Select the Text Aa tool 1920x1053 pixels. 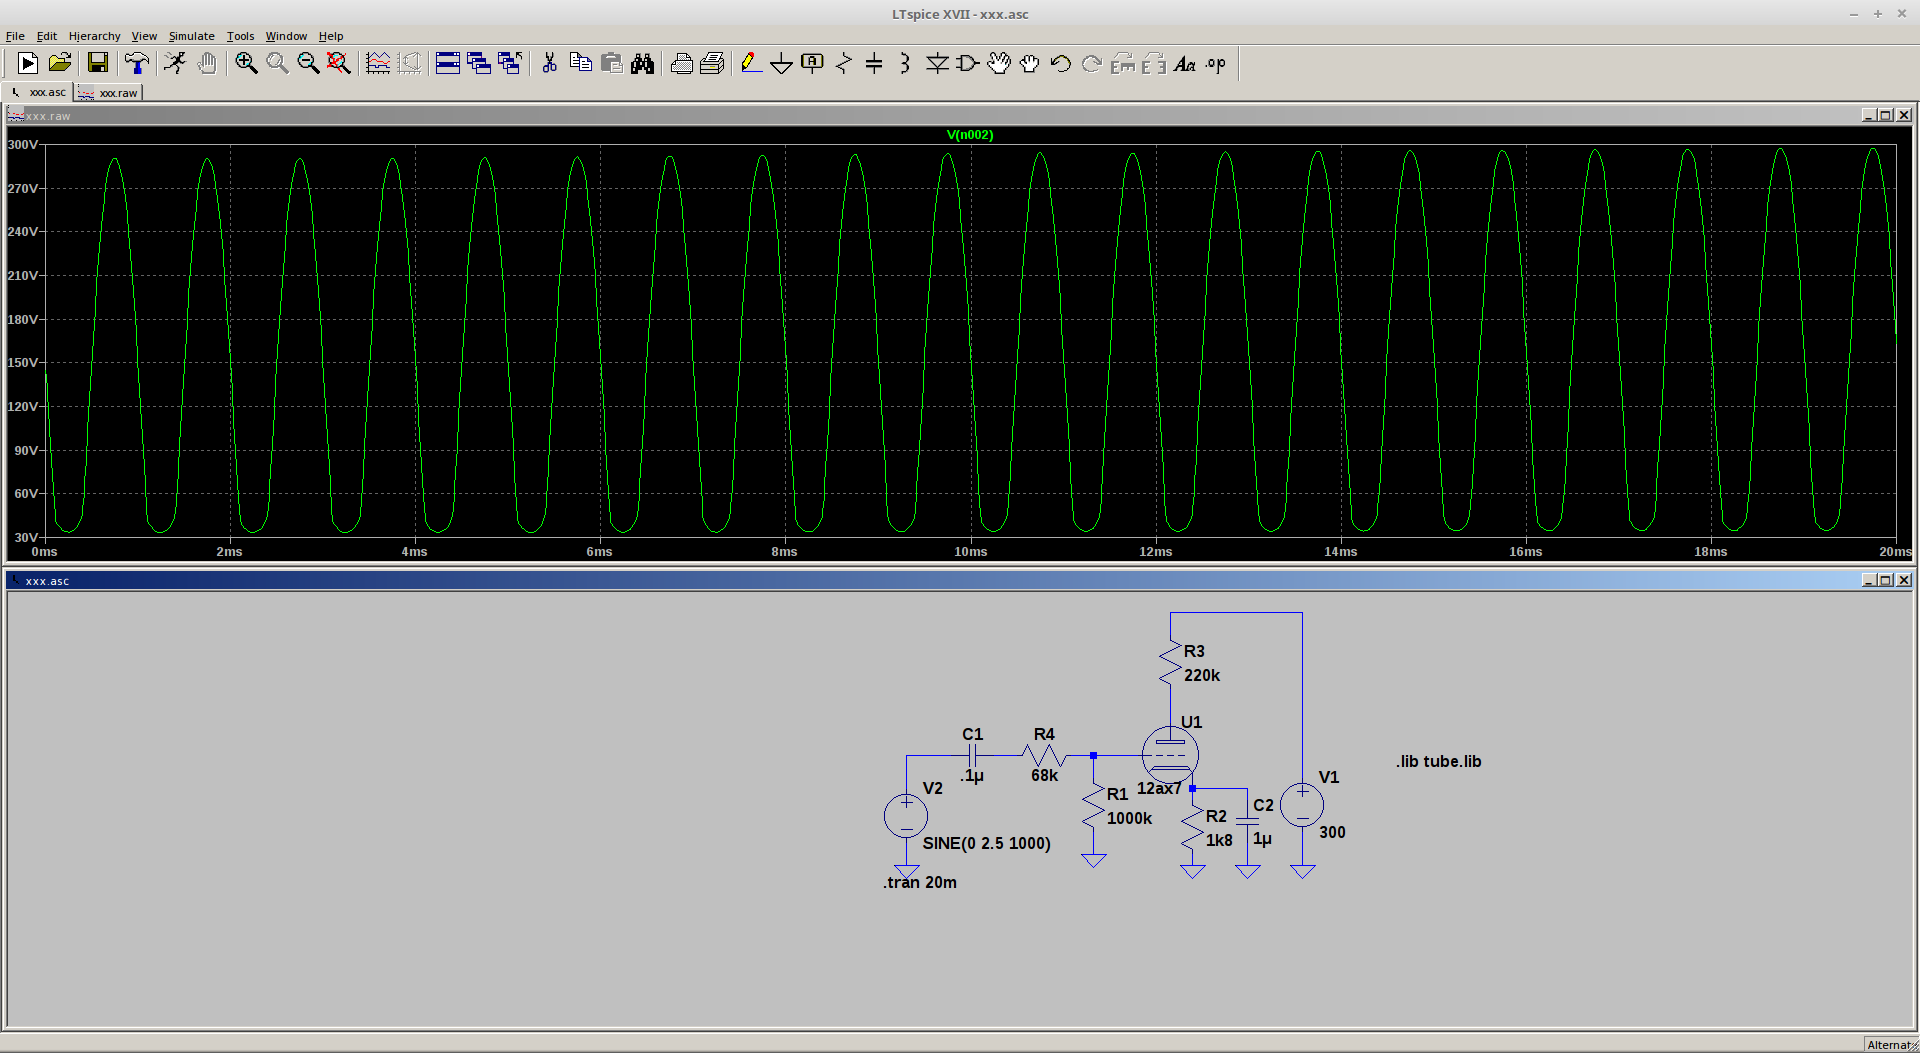pyautogui.click(x=1185, y=64)
